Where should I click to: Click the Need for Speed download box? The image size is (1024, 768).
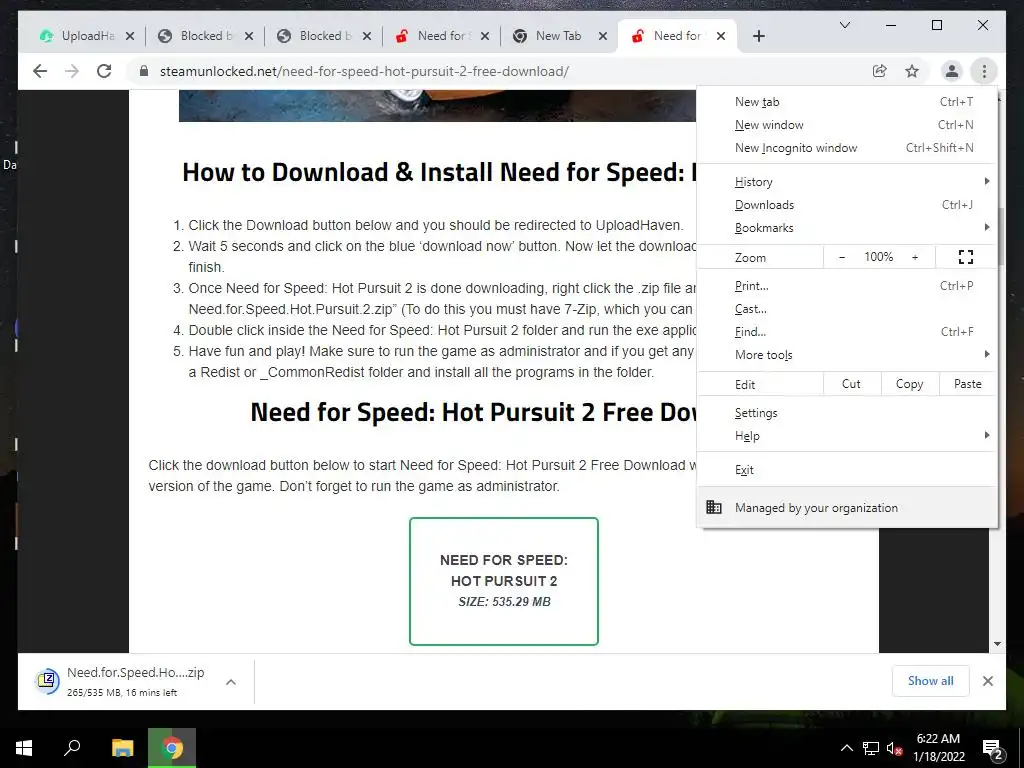504,581
